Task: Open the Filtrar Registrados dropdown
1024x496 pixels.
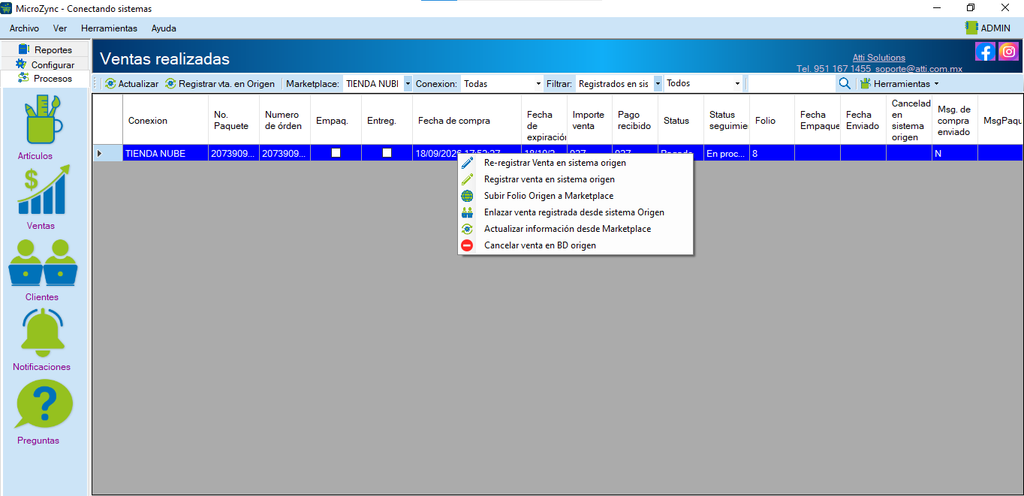Action: coord(658,84)
